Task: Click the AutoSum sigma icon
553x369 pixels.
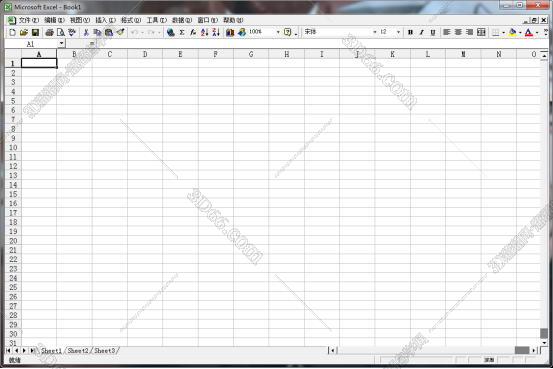Action: tap(182, 32)
